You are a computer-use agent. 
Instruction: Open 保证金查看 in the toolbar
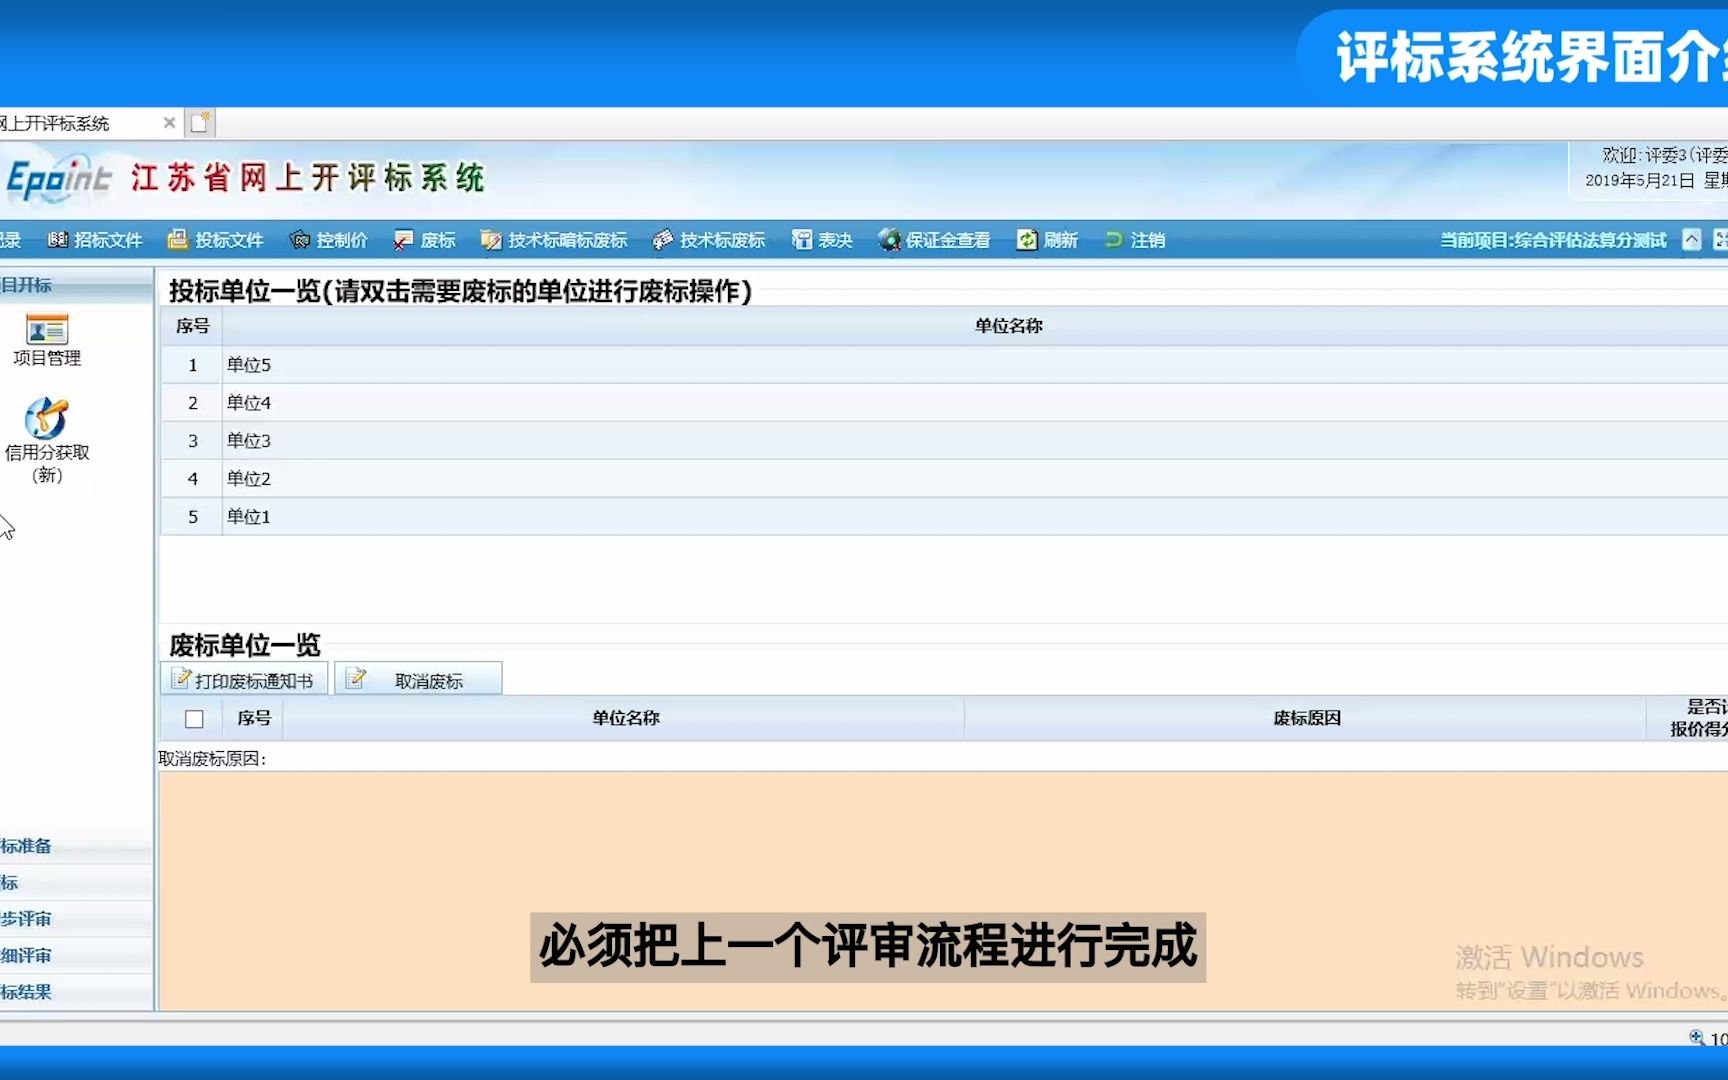tap(935, 240)
